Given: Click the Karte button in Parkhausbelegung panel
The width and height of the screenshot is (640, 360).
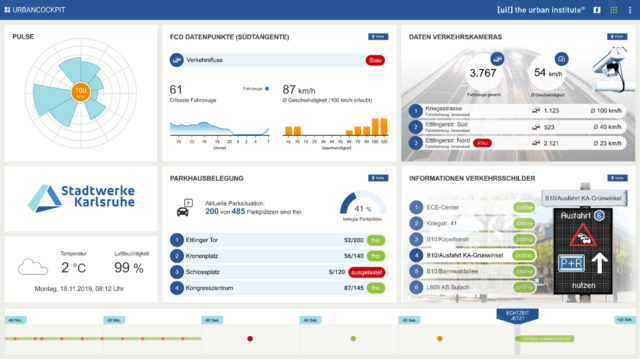Looking at the screenshot, I should point(378,178).
